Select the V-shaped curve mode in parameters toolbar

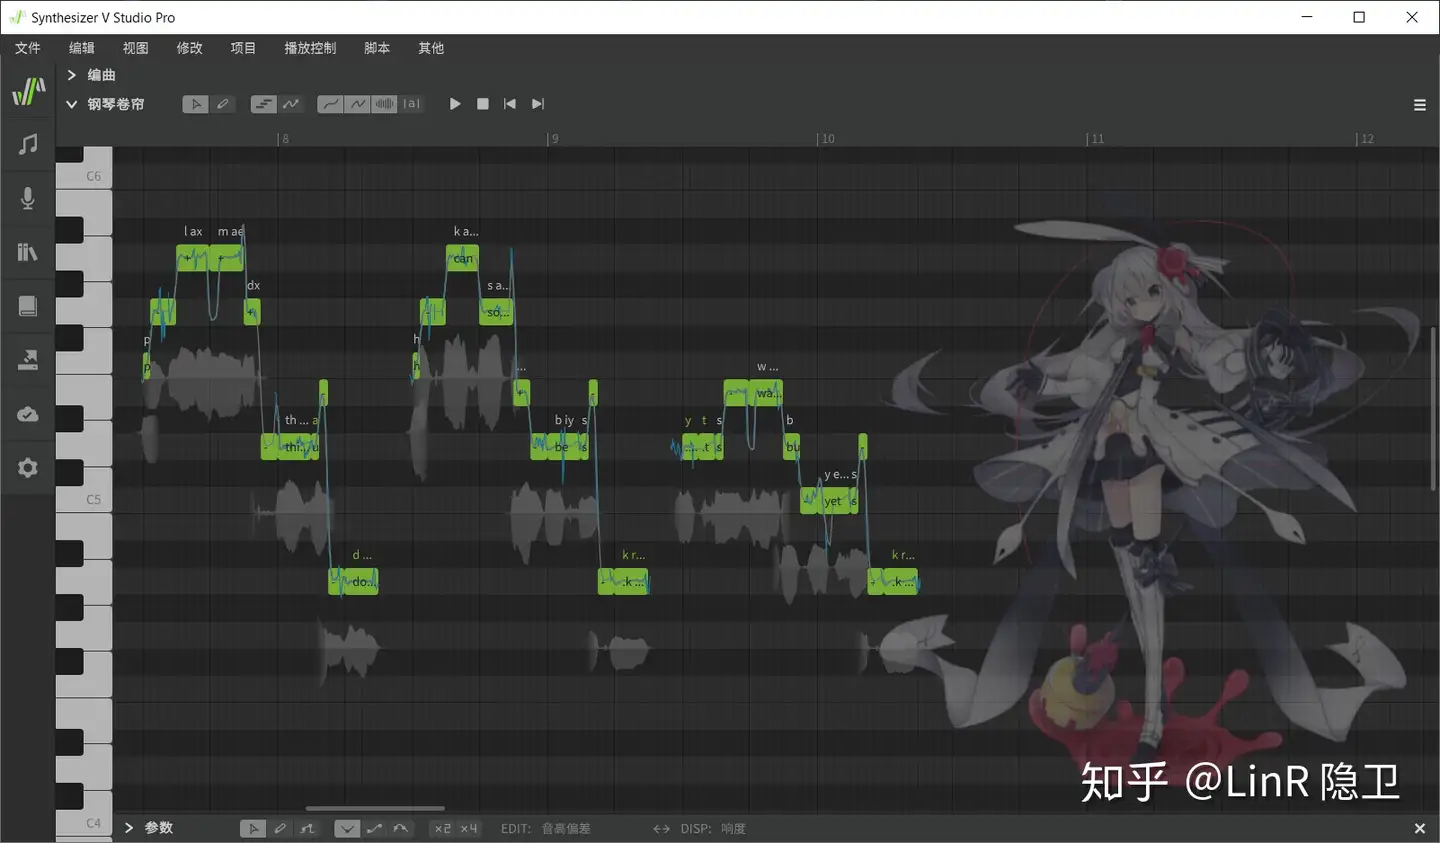pyautogui.click(x=347, y=828)
